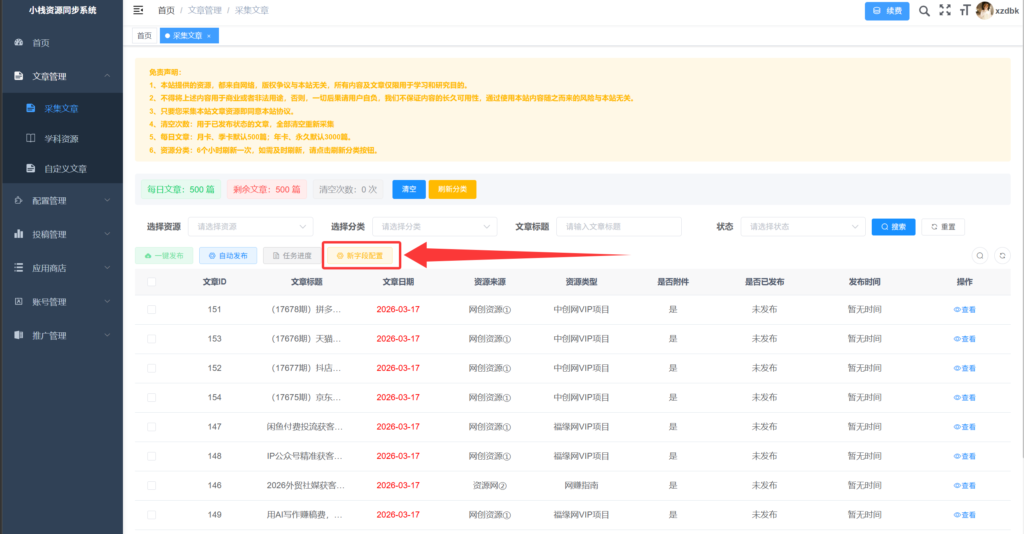This screenshot has height=534, width=1024.
Task: Open 学科资源 in the sidebar
Action: [x=61, y=138]
